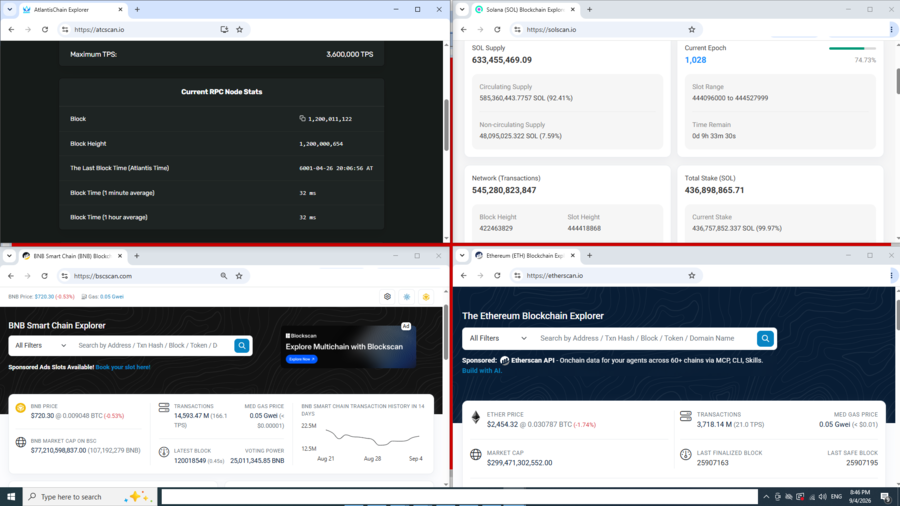Click the yellow BNB network icon on BscScan header
The width and height of the screenshot is (900, 506).
click(x=426, y=297)
